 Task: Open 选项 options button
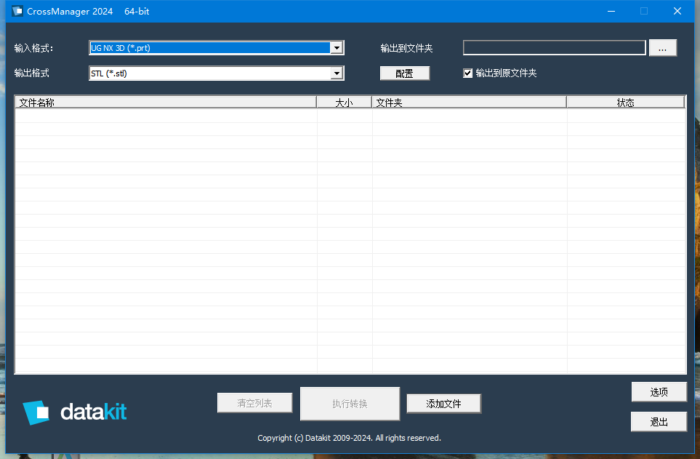pyautogui.click(x=659, y=392)
